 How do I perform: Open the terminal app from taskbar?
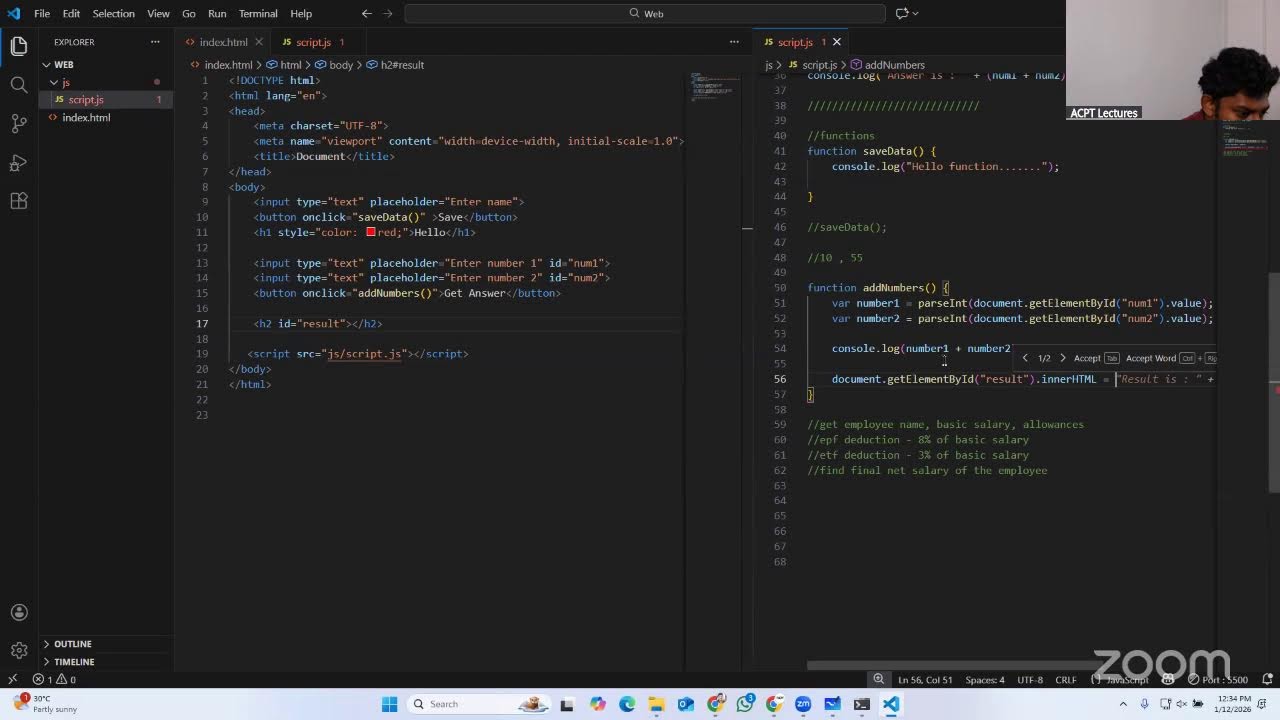point(862,704)
